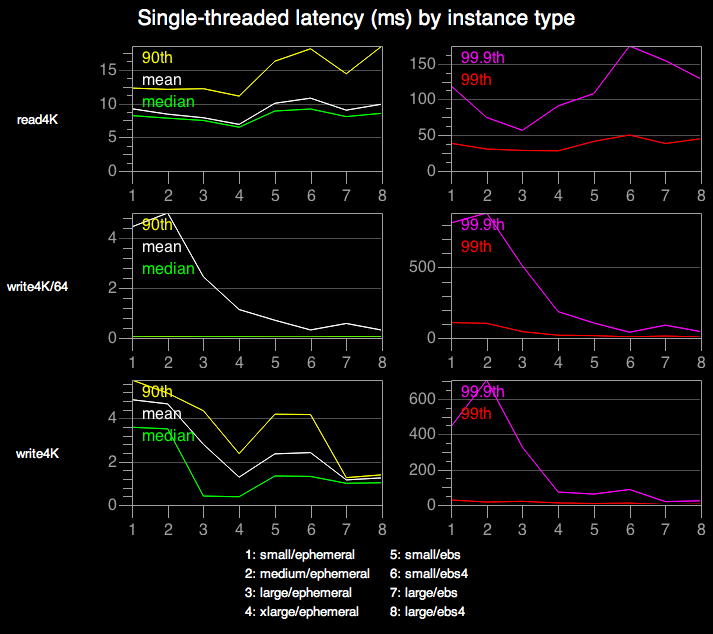713x634 pixels.
Task: Select legend entry '6: small/ebs4'
Action: 429,574
